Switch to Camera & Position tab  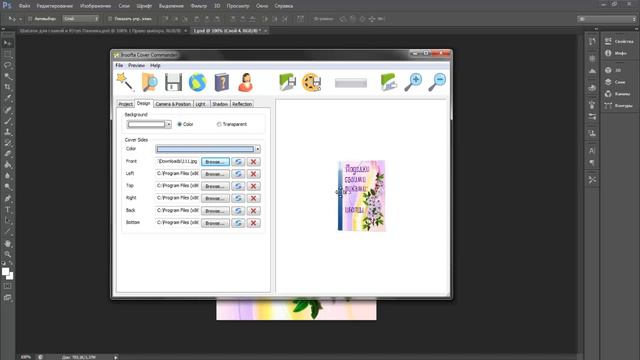coord(173,104)
